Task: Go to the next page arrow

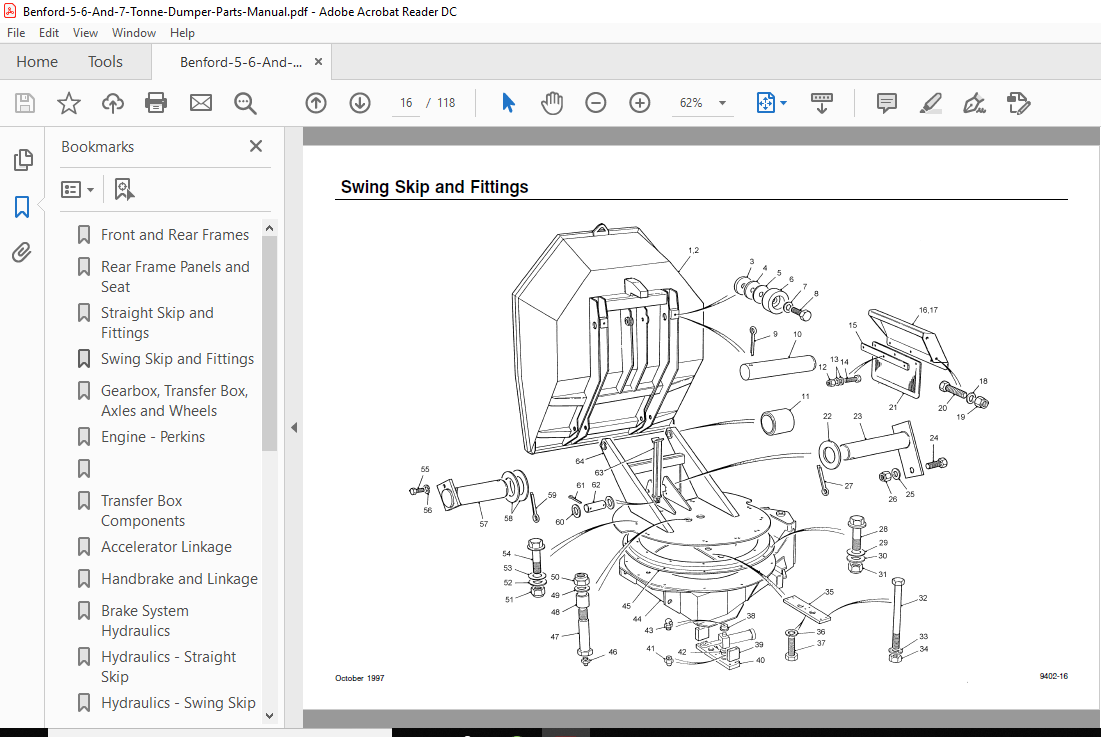Action: click(360, 103)
